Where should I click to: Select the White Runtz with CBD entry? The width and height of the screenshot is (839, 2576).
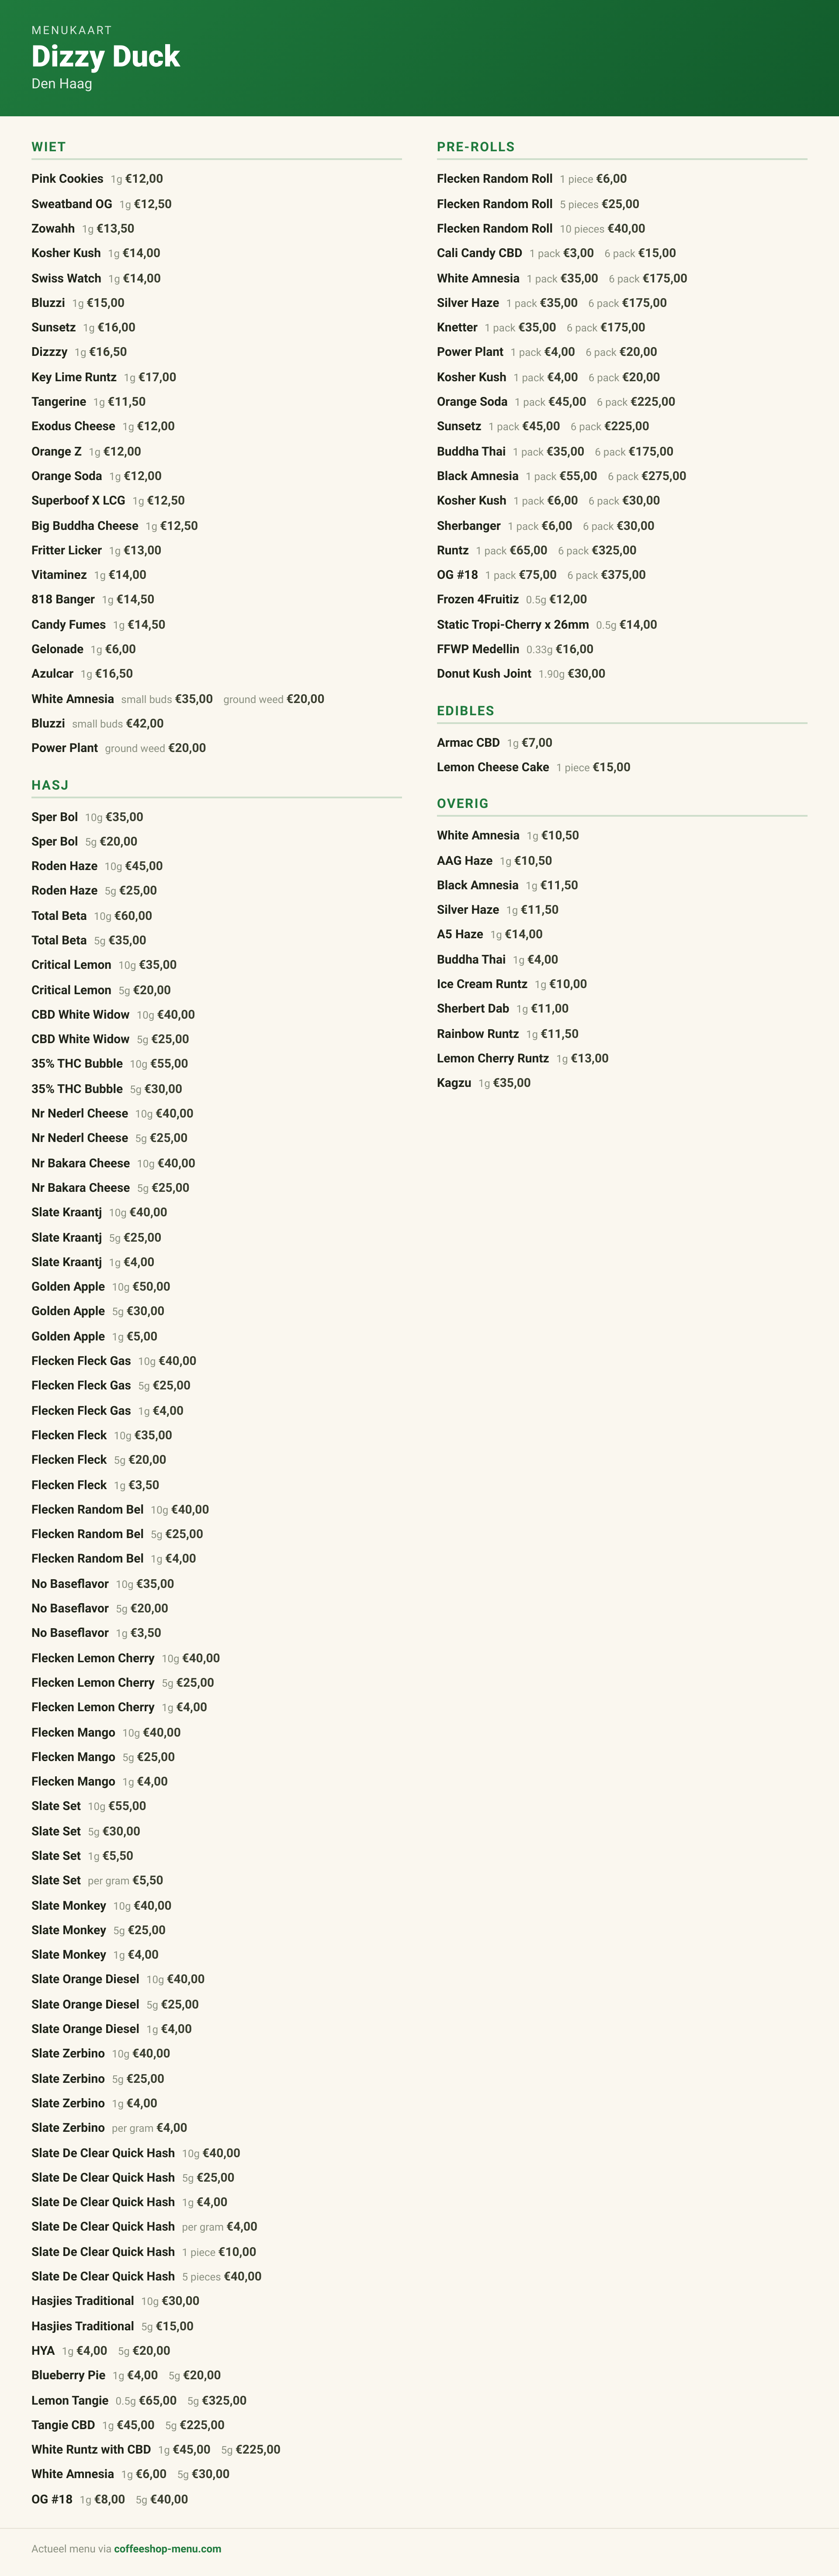pos(156,2449)
